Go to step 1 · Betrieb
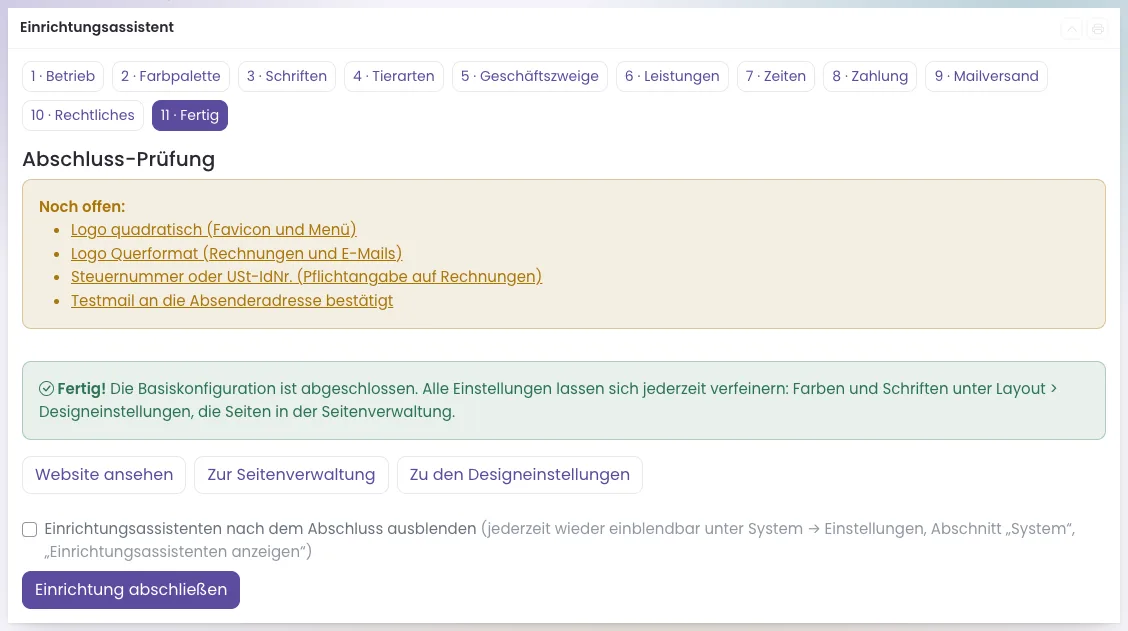This screenshot has width=1128, height=631. [63, 76]
